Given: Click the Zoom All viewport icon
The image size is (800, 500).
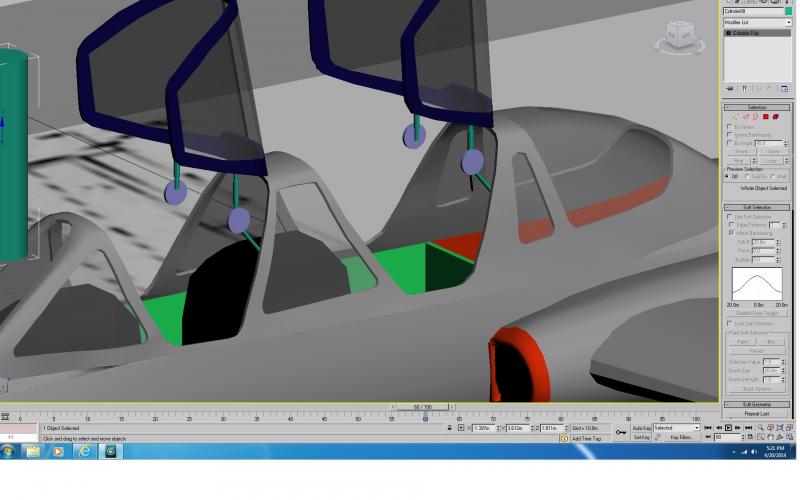Looking at the screenshot, I should [x=770, y=428].
